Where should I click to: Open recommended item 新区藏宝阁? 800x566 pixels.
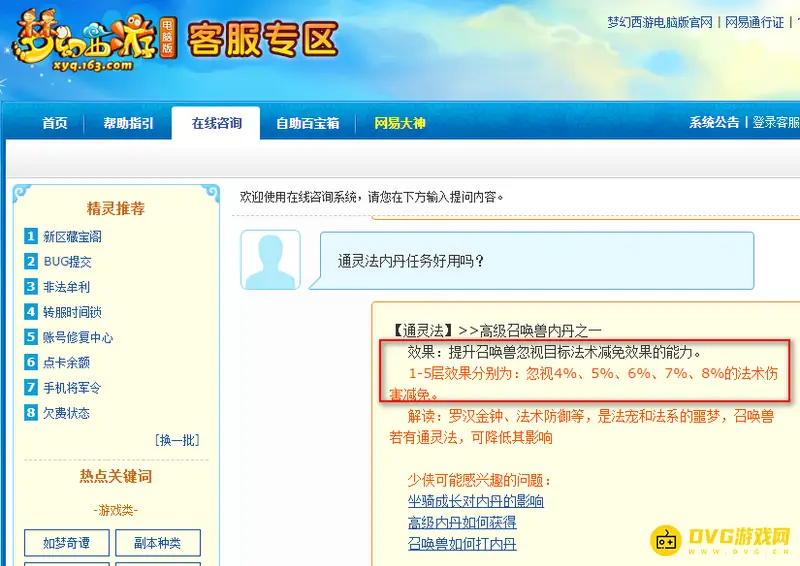click(x=72, y=236)
